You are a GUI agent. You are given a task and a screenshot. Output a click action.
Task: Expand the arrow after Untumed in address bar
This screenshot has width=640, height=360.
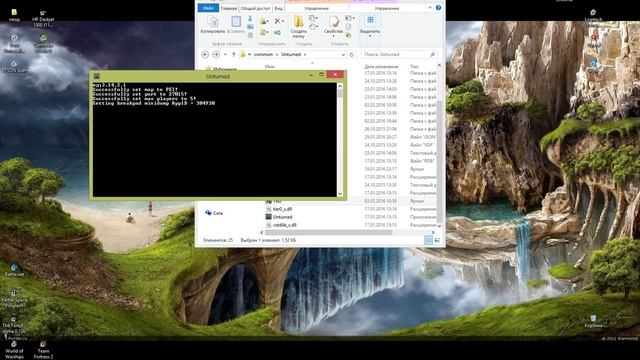coord(304,54)
